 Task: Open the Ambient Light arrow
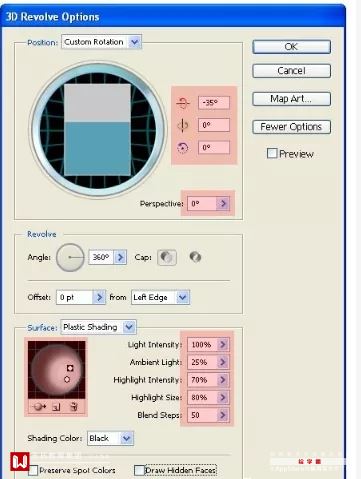[223, 362]
